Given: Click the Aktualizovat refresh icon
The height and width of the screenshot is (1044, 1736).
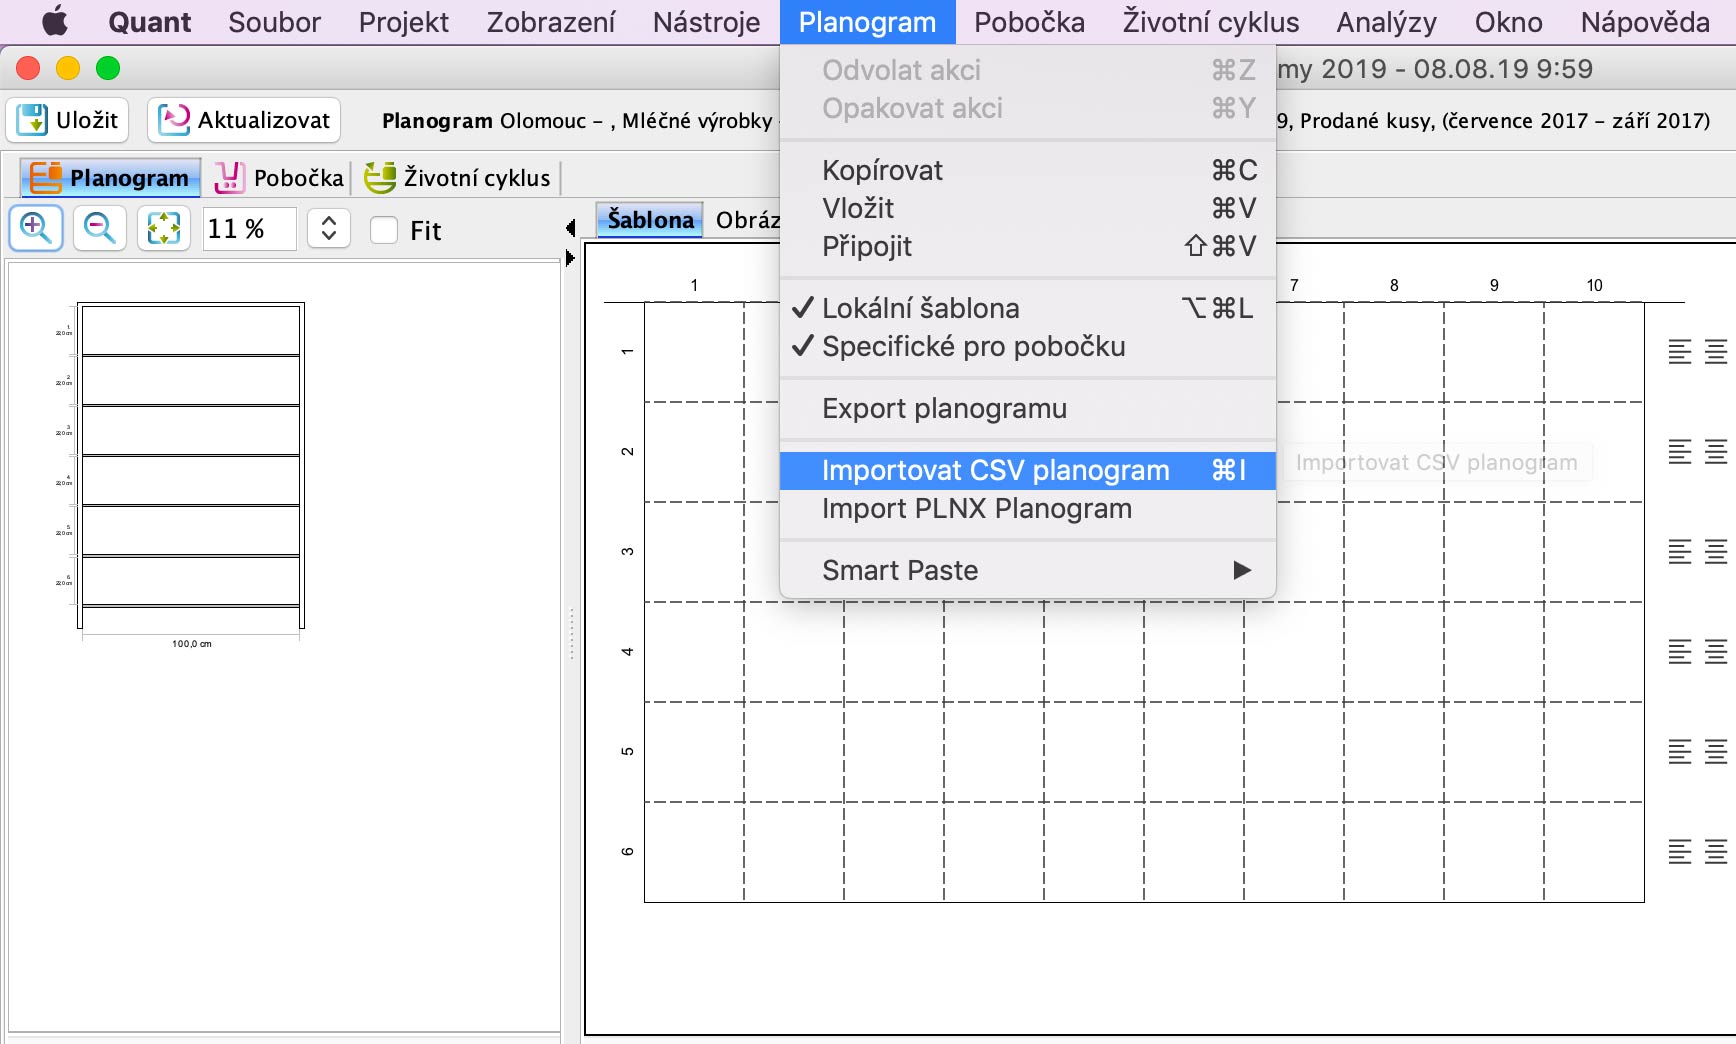Looking at the screenshot, I should pyautogui.click(x=174, y=120).
